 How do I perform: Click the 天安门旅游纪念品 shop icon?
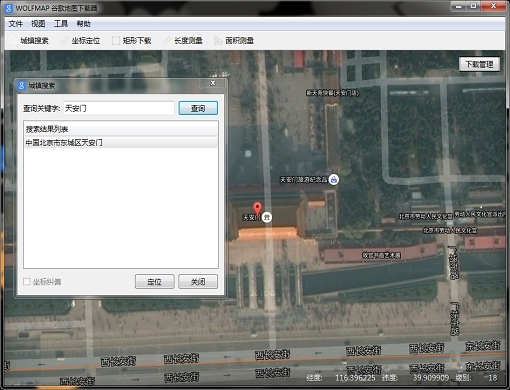point(334,180)
